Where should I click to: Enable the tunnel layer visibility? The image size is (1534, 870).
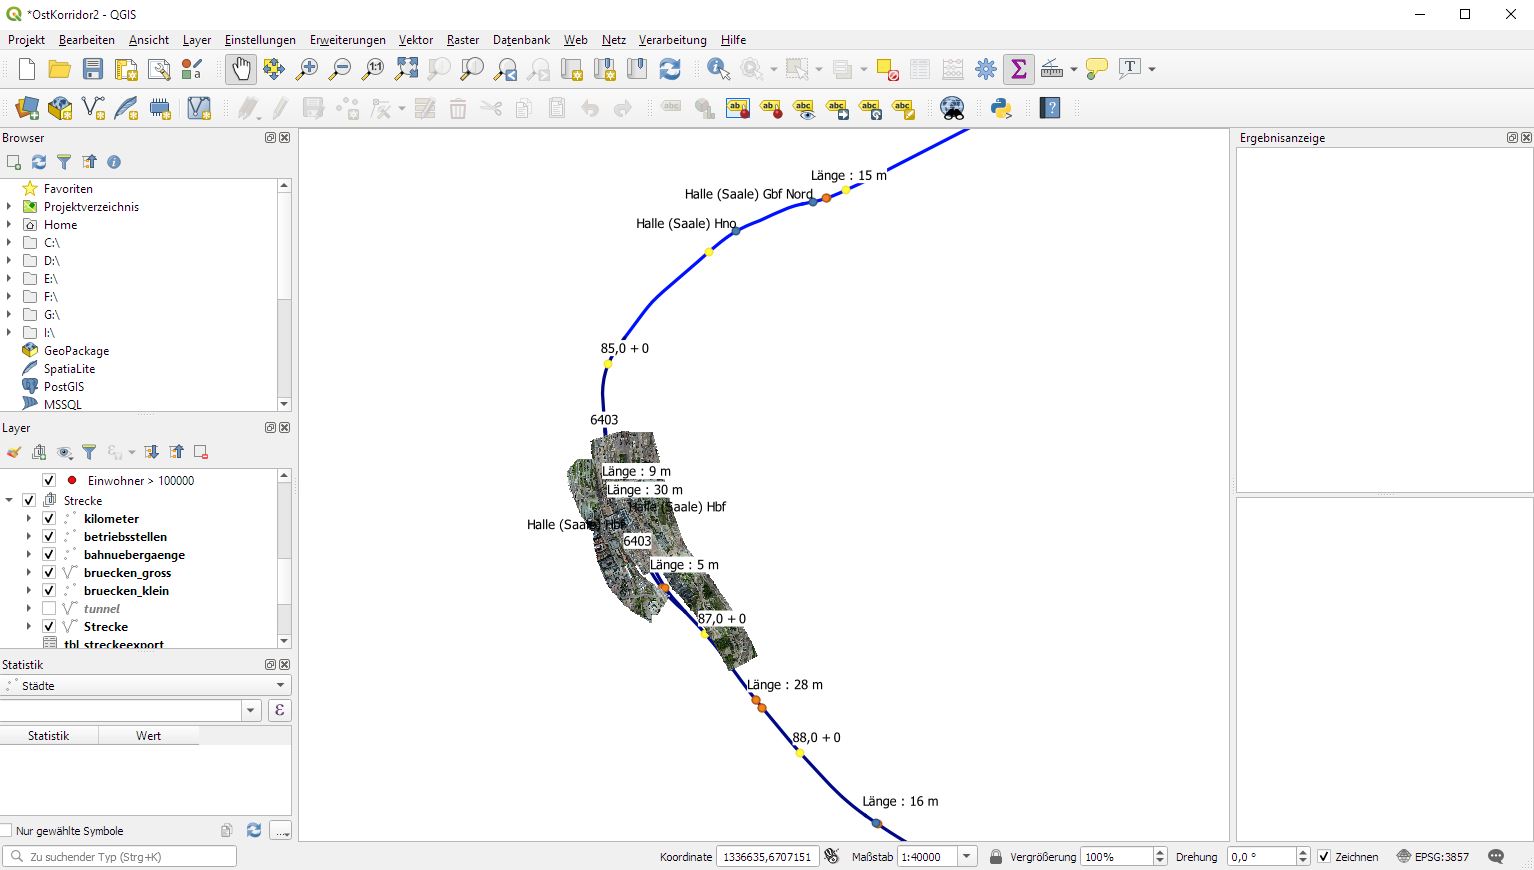pos(48,608)
